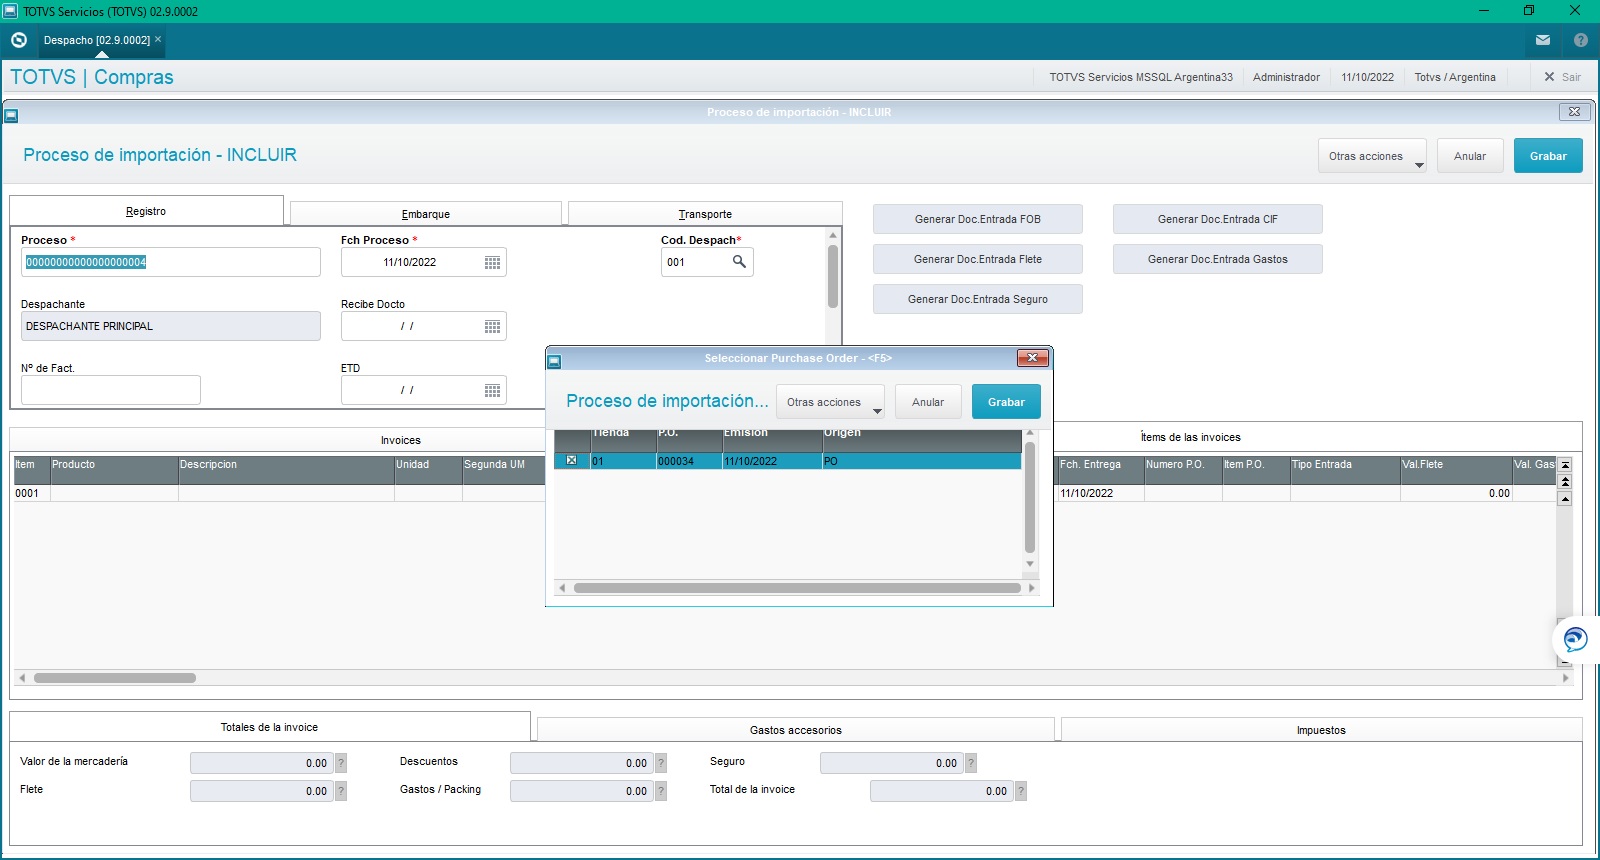Image resolution: width=1600 pixels, height=860 pixels.
Task: Click help icon beside Gastos / Packing field
Action: (x=661, y=791)
